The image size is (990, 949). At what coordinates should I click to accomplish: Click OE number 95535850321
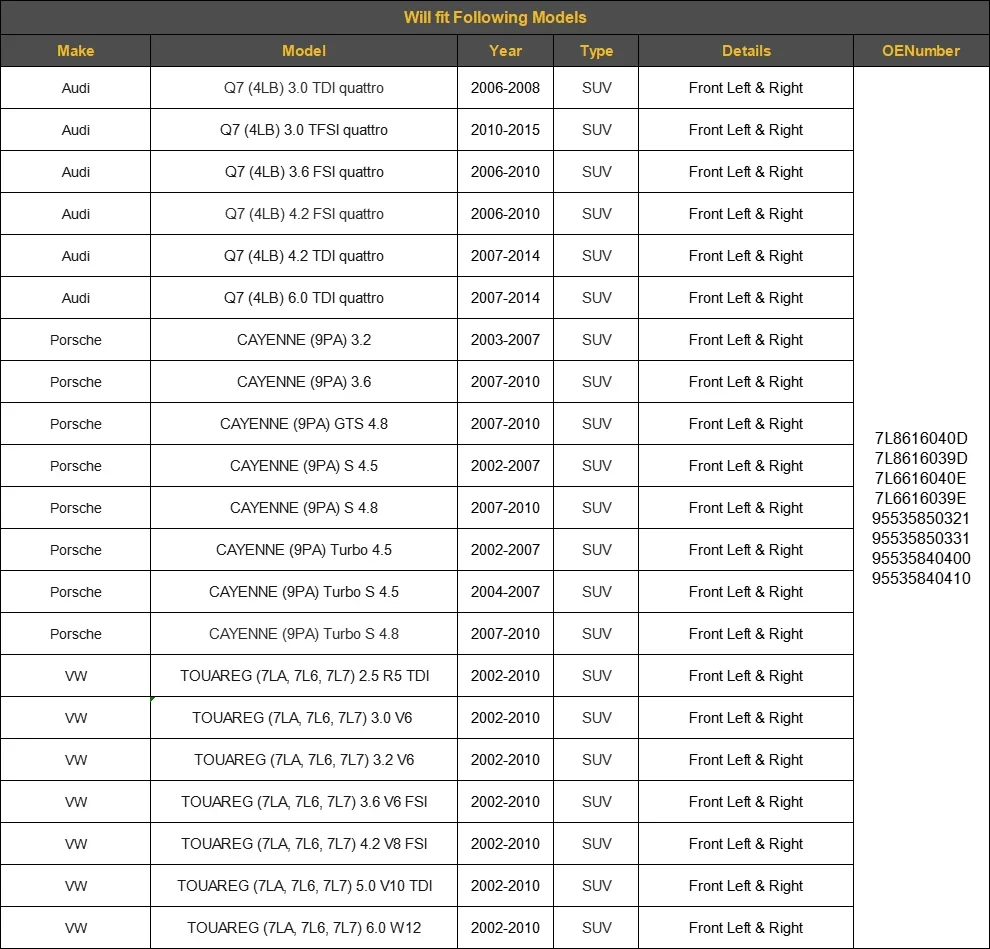[921, 518]
